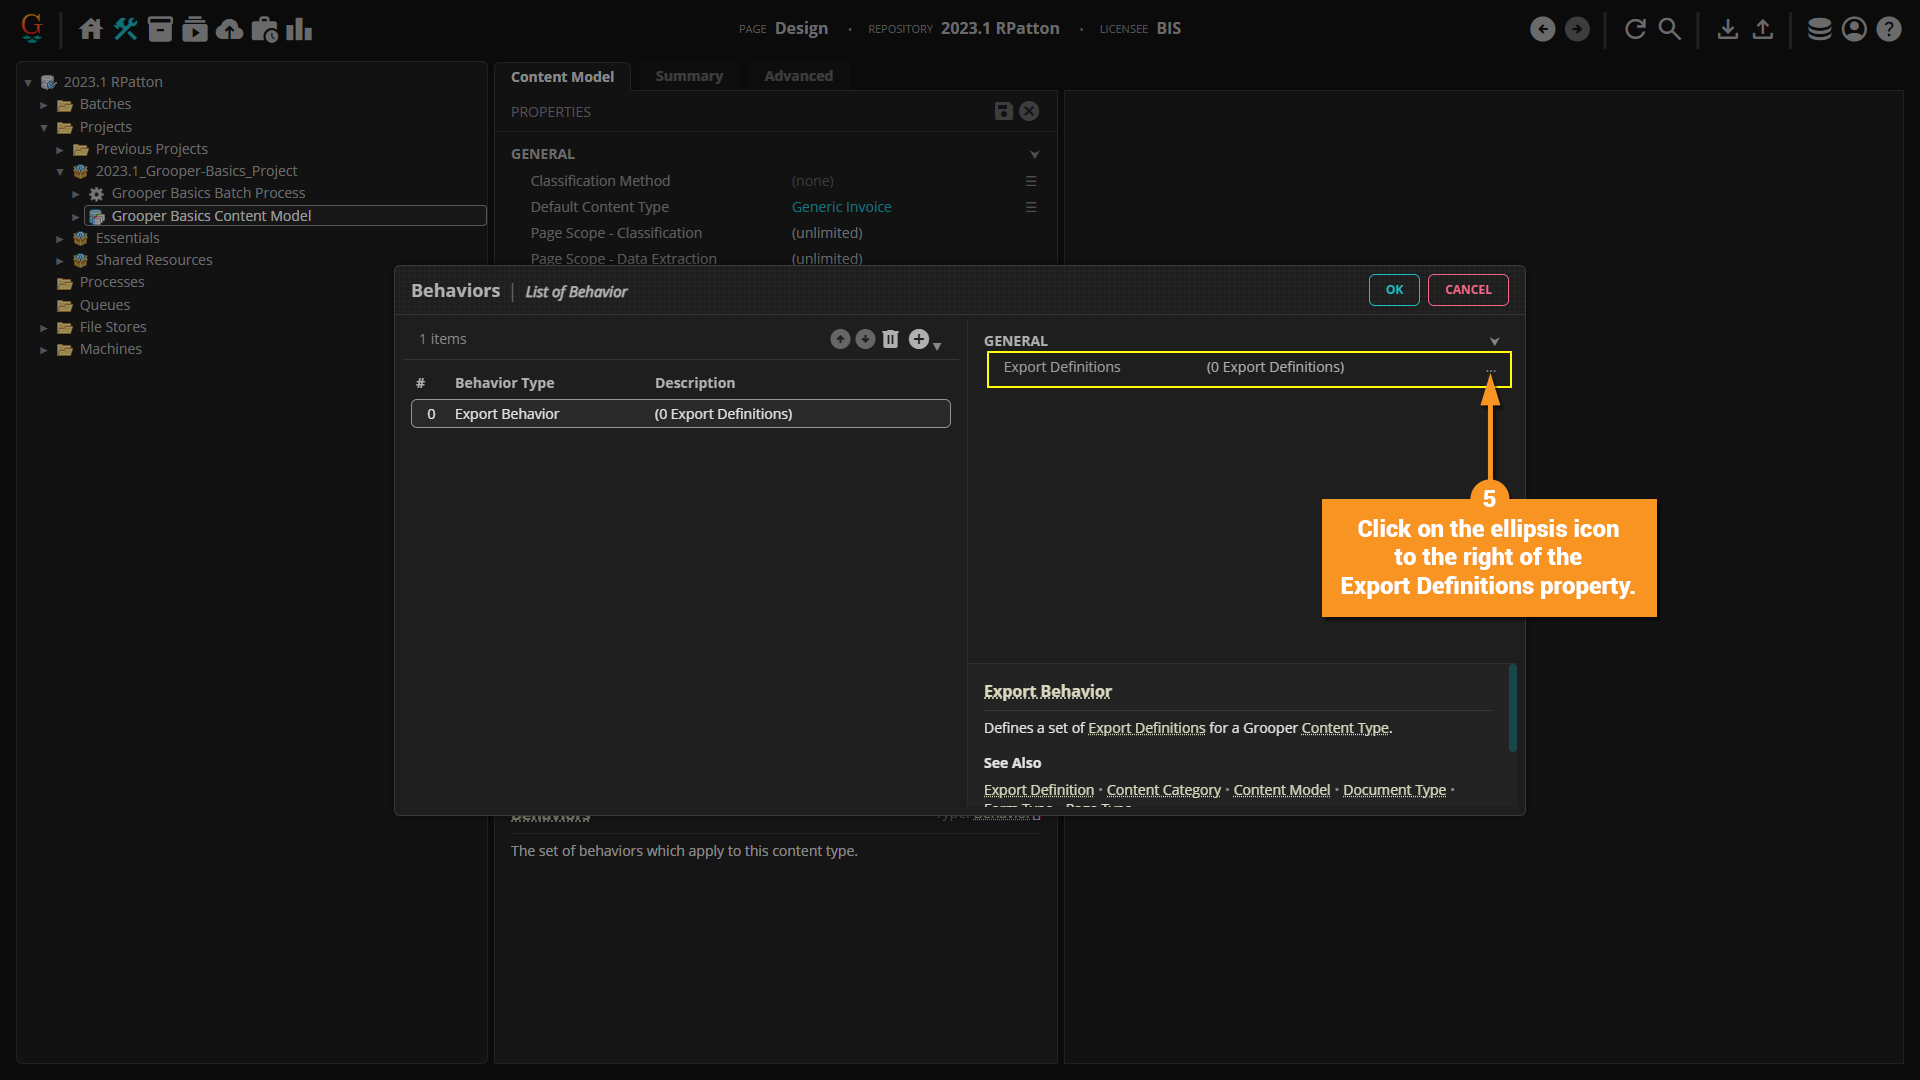Collapse the 2023.1_Grooper-Basics_Project node

[60, 172]
